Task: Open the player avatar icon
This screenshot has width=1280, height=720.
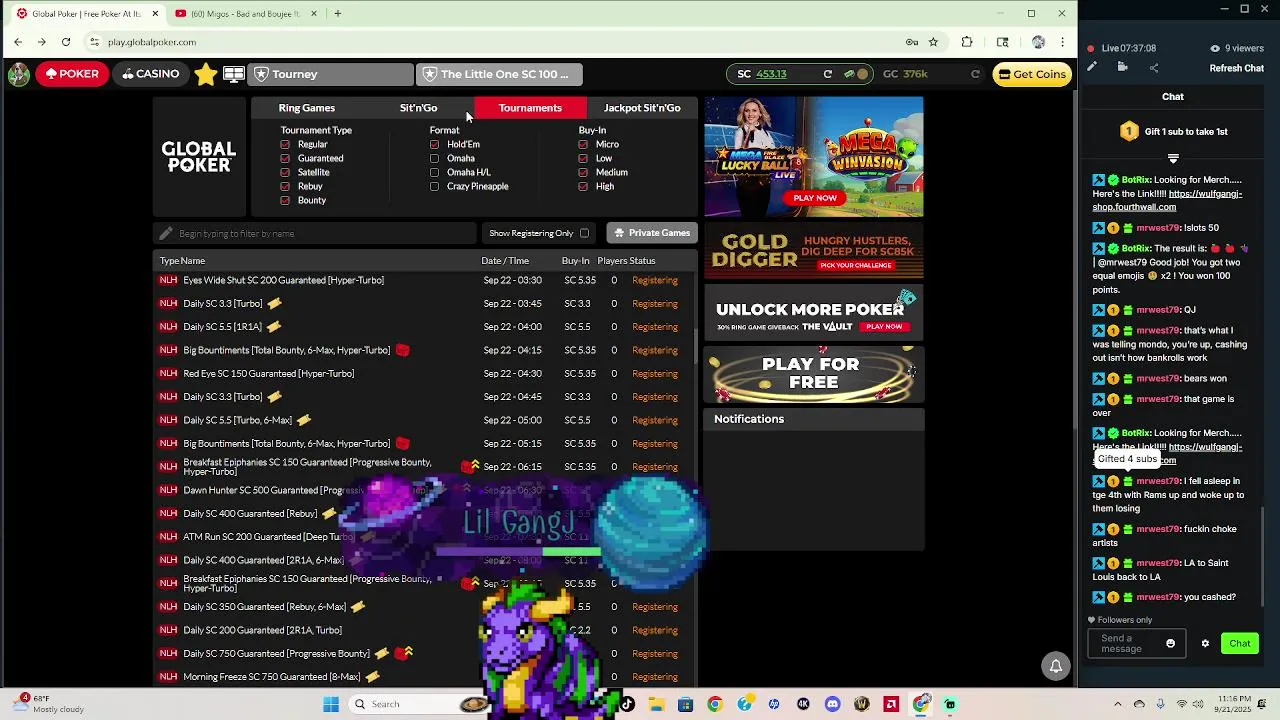Action: point(18,74)
